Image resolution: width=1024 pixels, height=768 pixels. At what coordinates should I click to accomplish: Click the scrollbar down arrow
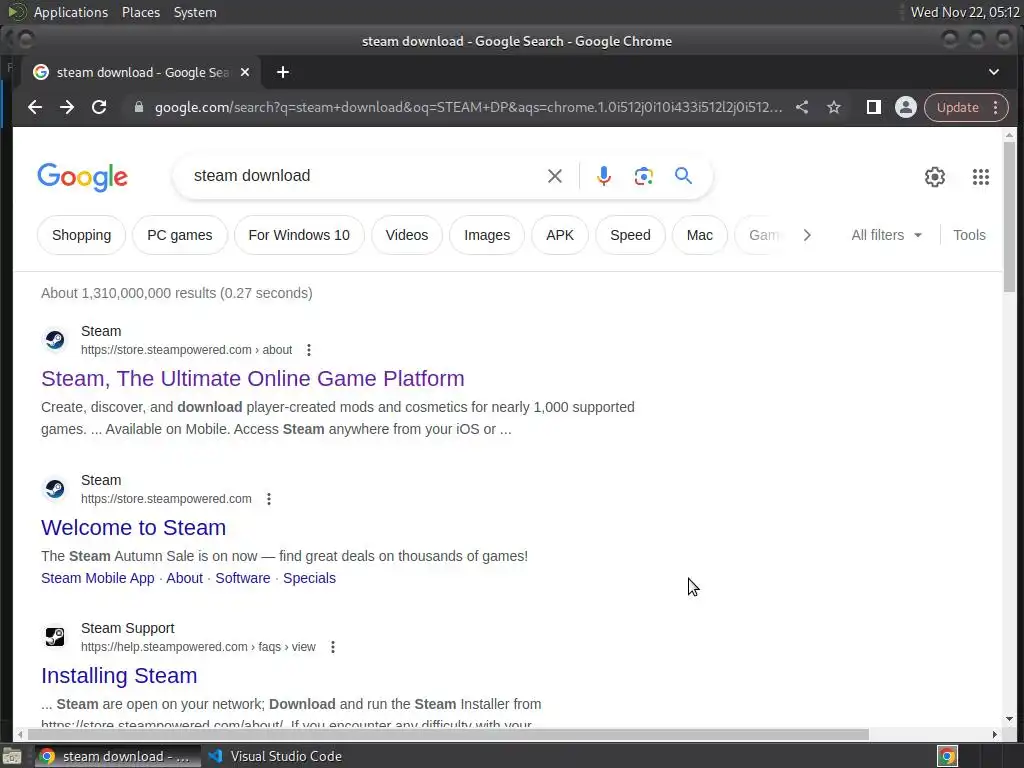(1009, 719)
